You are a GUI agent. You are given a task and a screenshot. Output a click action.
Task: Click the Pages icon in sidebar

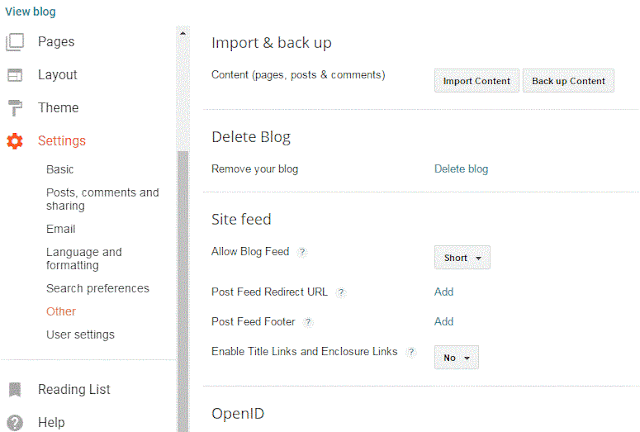coord(15,42)
